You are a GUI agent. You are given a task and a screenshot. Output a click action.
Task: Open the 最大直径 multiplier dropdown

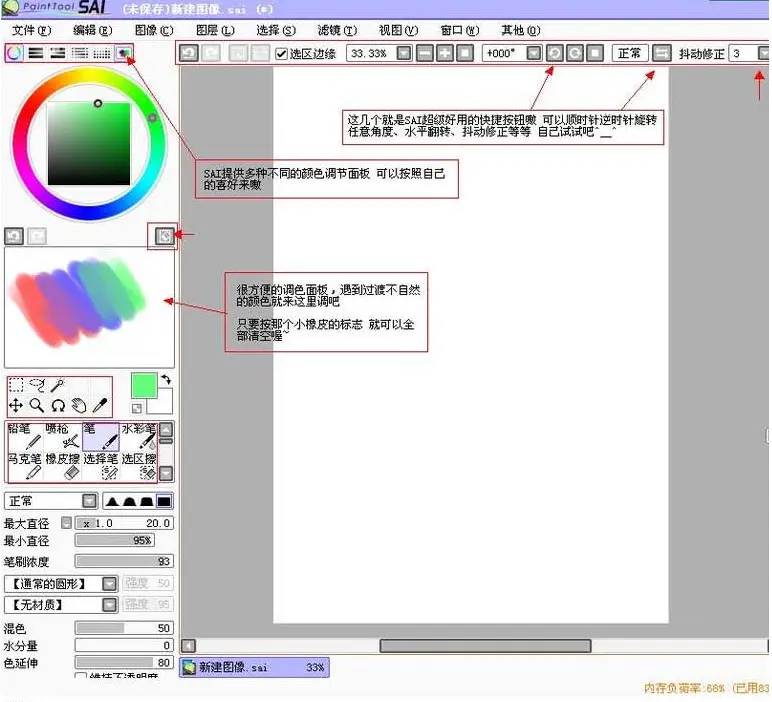66,523
